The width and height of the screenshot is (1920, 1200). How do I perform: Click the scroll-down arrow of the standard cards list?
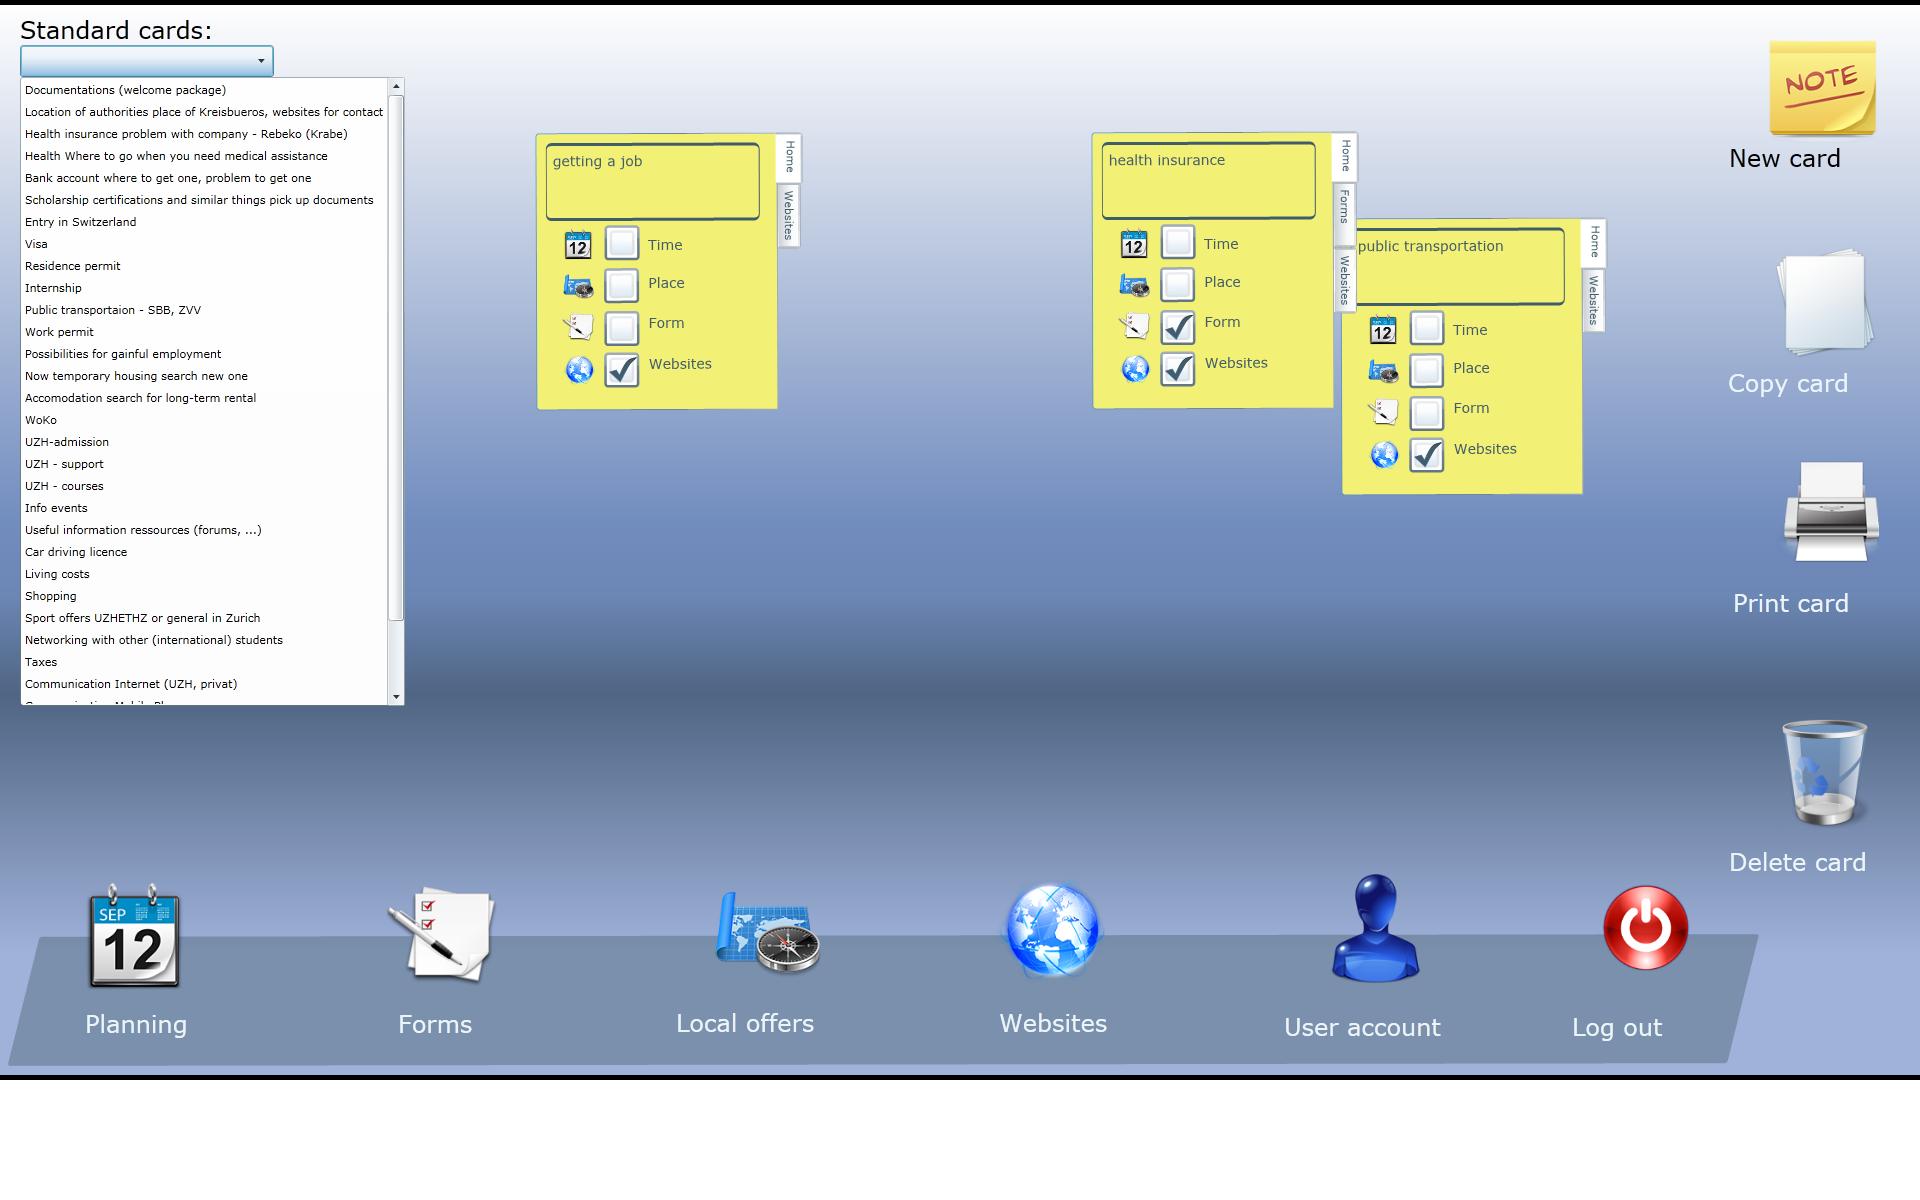click(396, 697)
